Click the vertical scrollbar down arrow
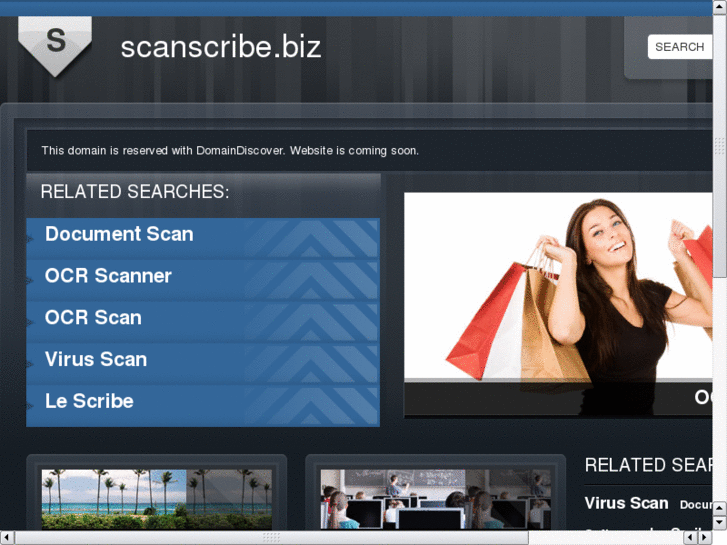This screenshot has height=545, width=727. tap(720, 522)
